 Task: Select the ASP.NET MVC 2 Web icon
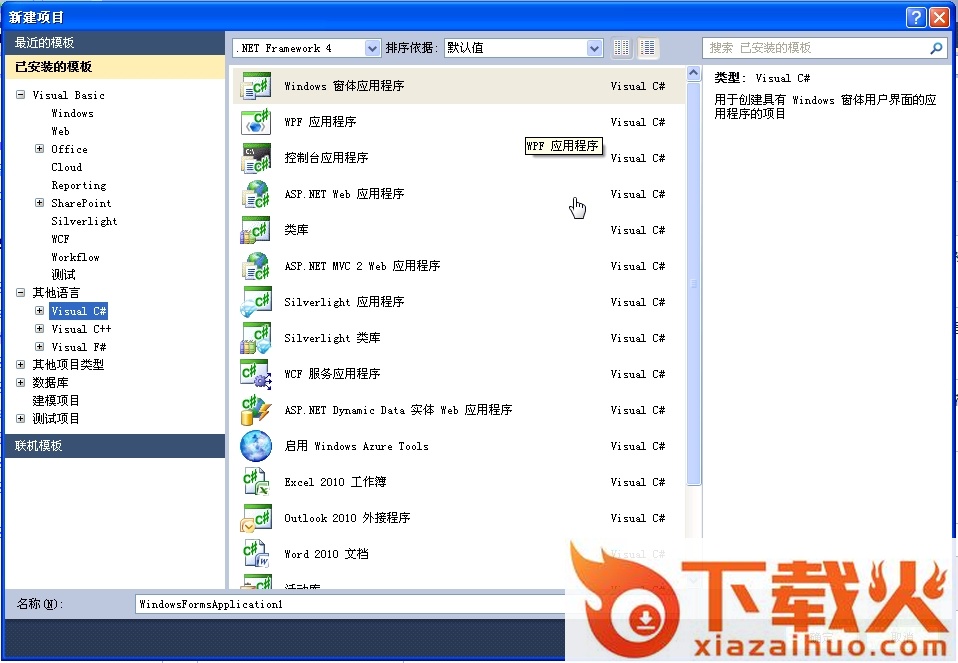255,266
